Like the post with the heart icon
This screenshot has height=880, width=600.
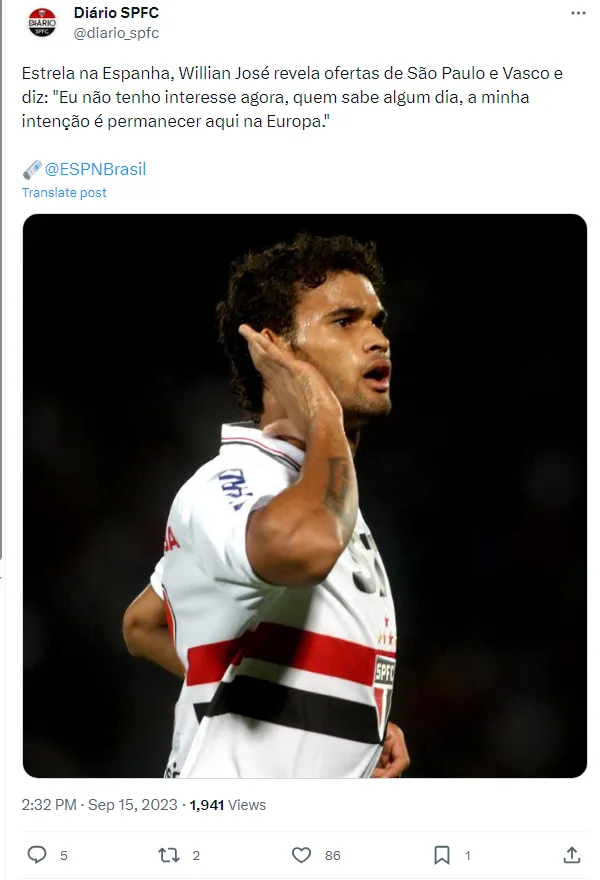click(x=301, y=855)
